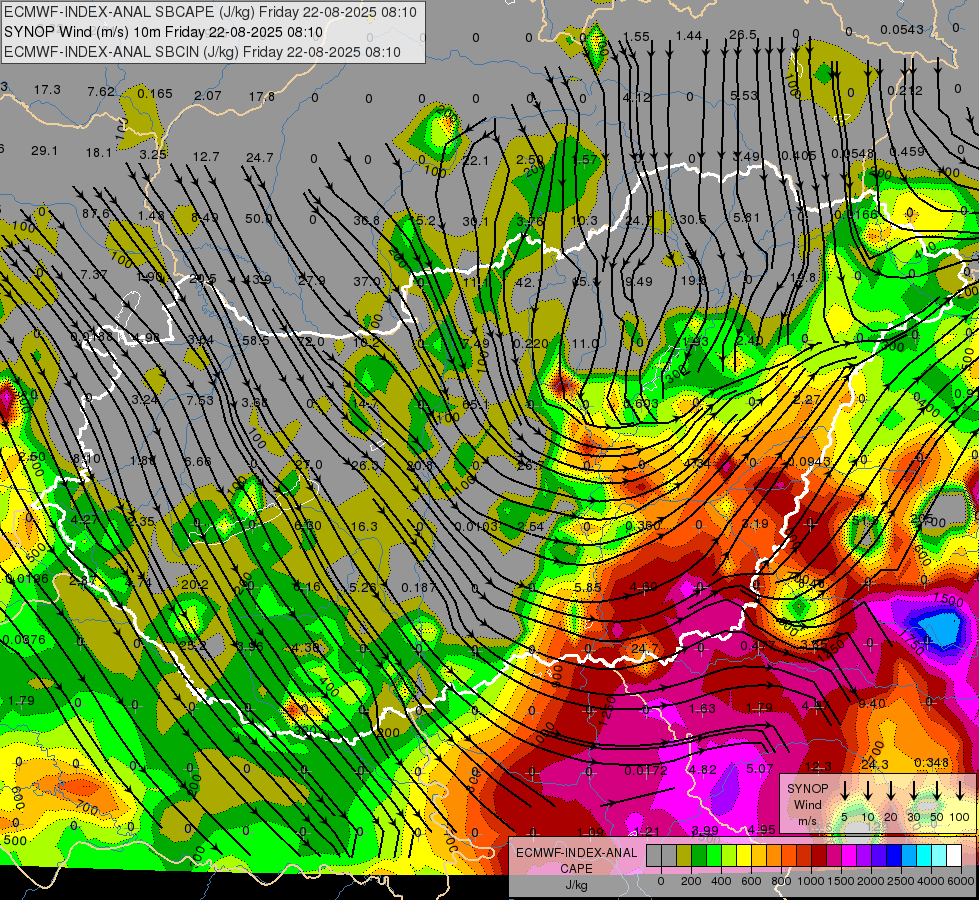Click the blue CAPE maximum blob
This screenshot has width=979, height=900.
click(938, 630)
